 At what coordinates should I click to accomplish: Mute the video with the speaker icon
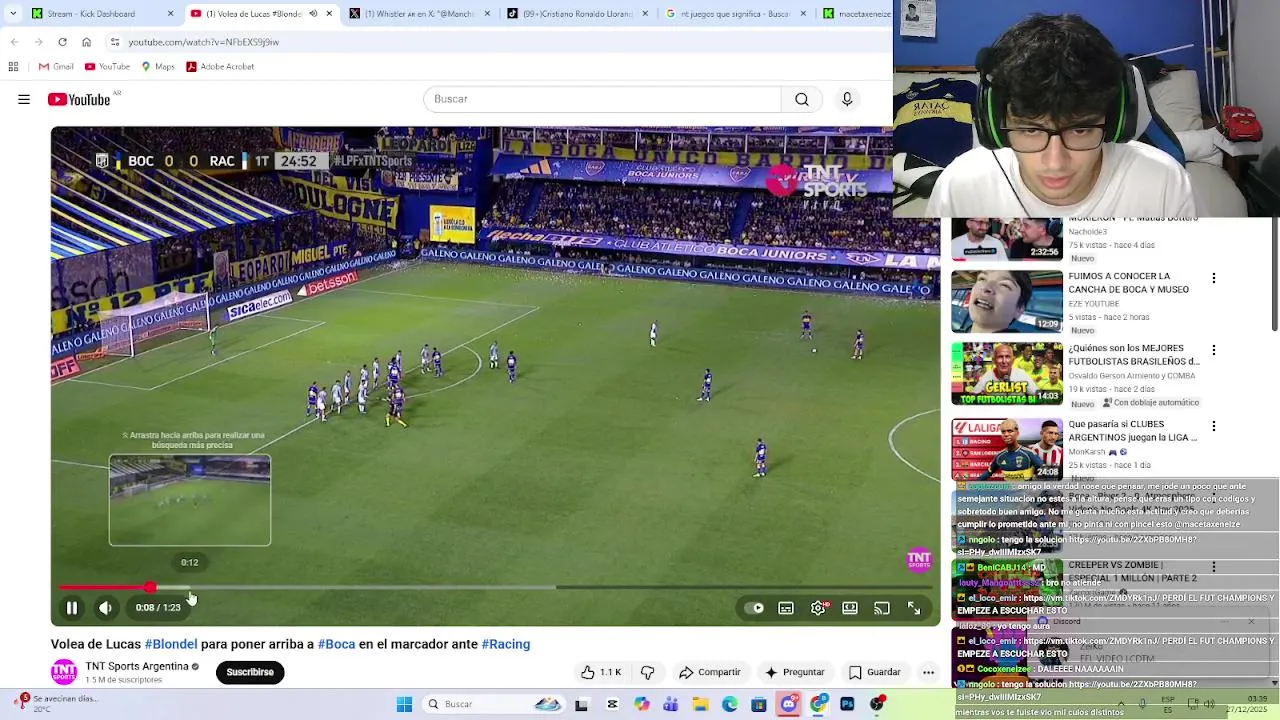pos(105,608)
